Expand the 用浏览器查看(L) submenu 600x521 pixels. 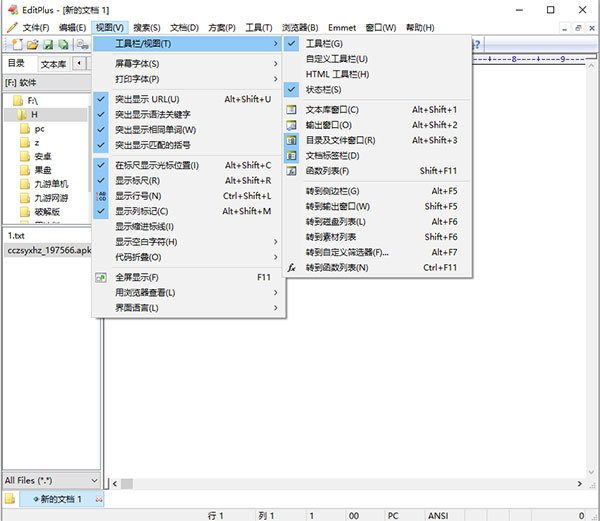[x=189, y=293]
